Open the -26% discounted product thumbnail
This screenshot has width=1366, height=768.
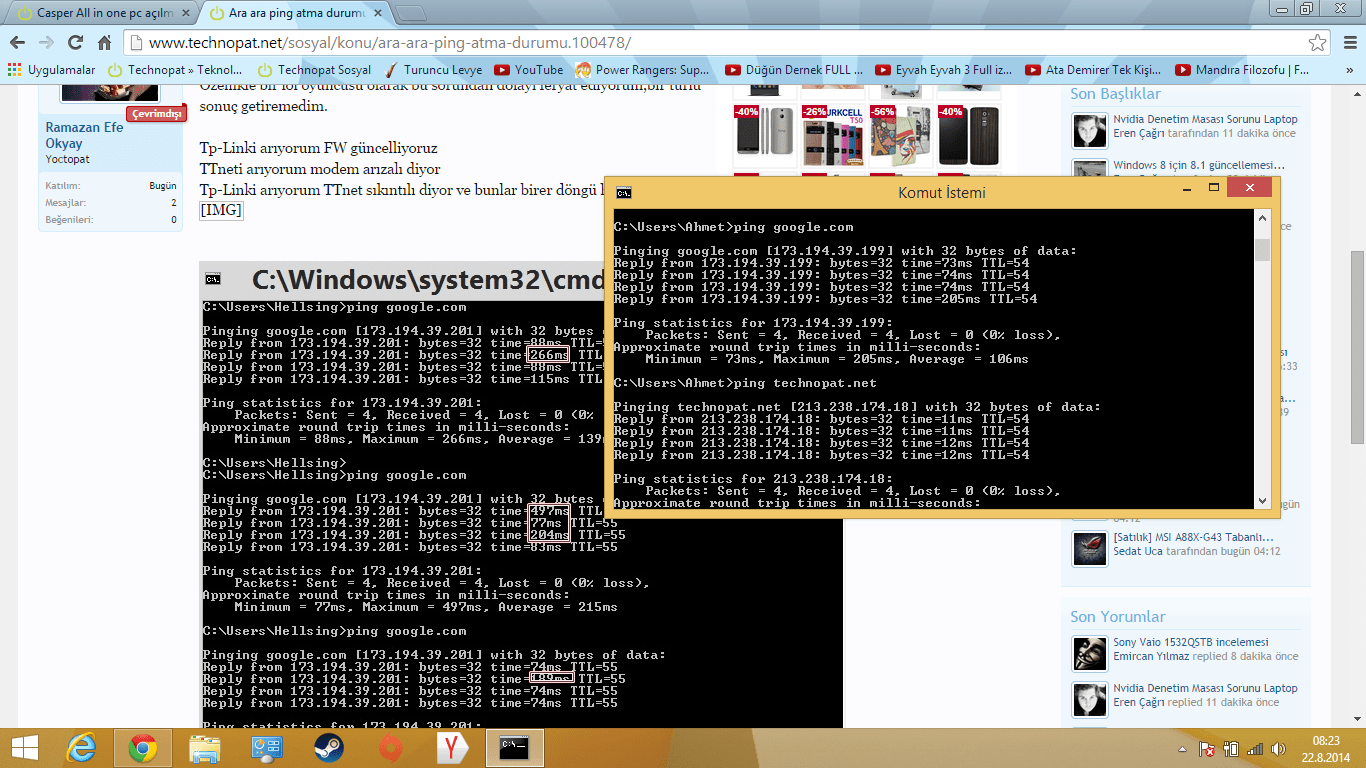tap(832, 136)
